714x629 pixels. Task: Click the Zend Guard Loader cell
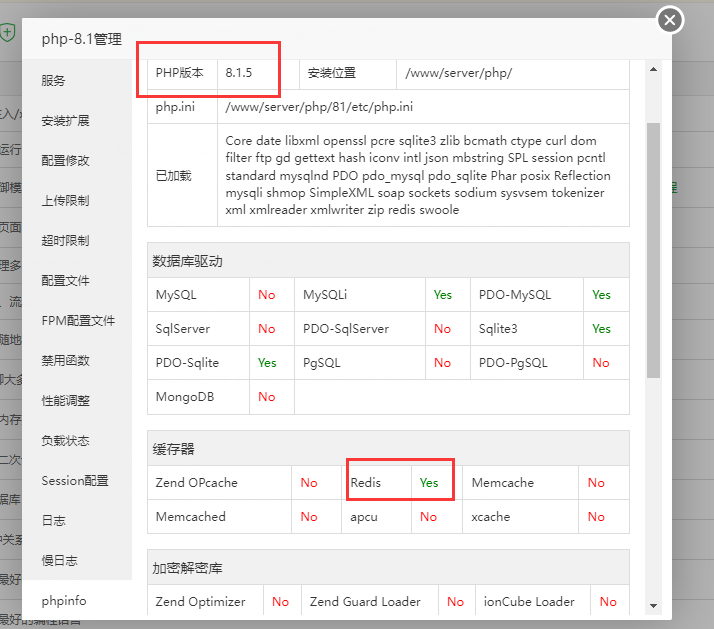tap(370, 601)
